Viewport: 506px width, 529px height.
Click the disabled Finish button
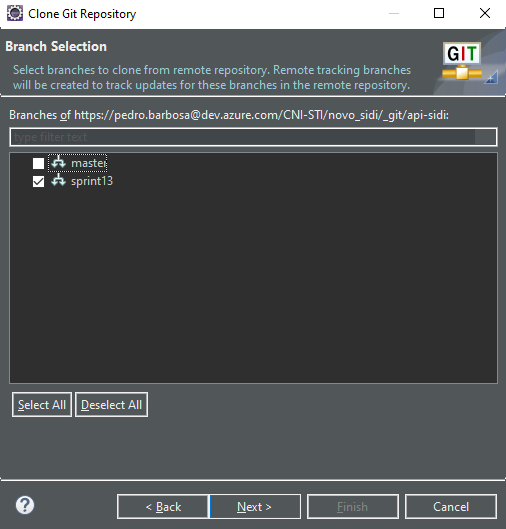(353, 506)
